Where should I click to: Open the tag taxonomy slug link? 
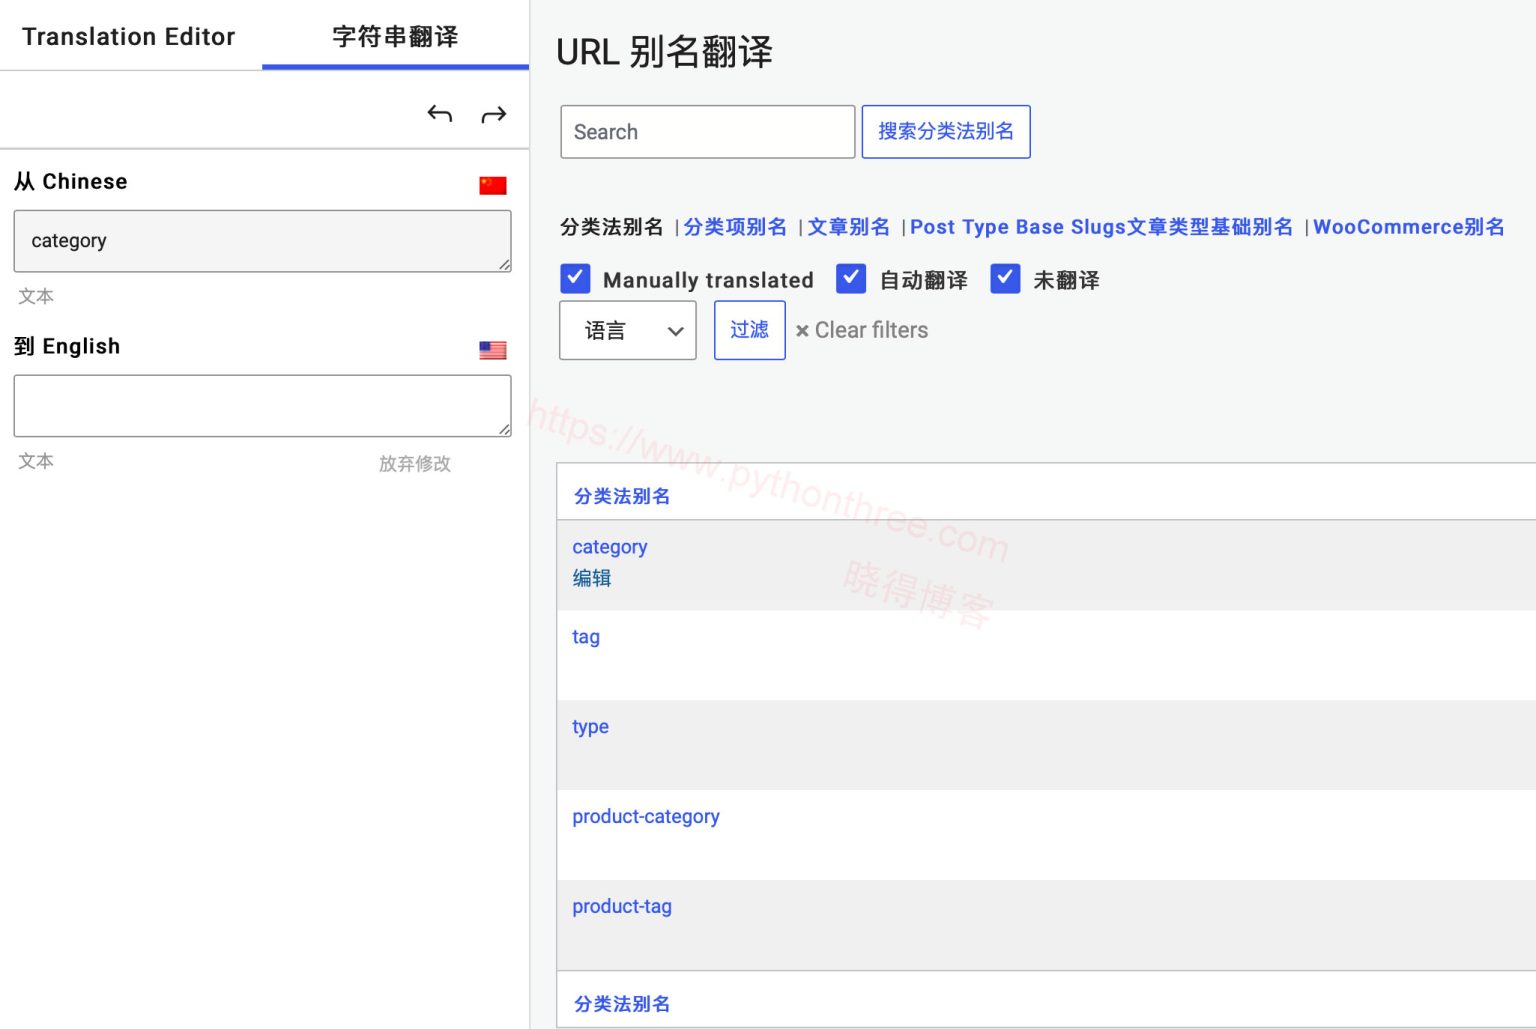click(585, 637)
